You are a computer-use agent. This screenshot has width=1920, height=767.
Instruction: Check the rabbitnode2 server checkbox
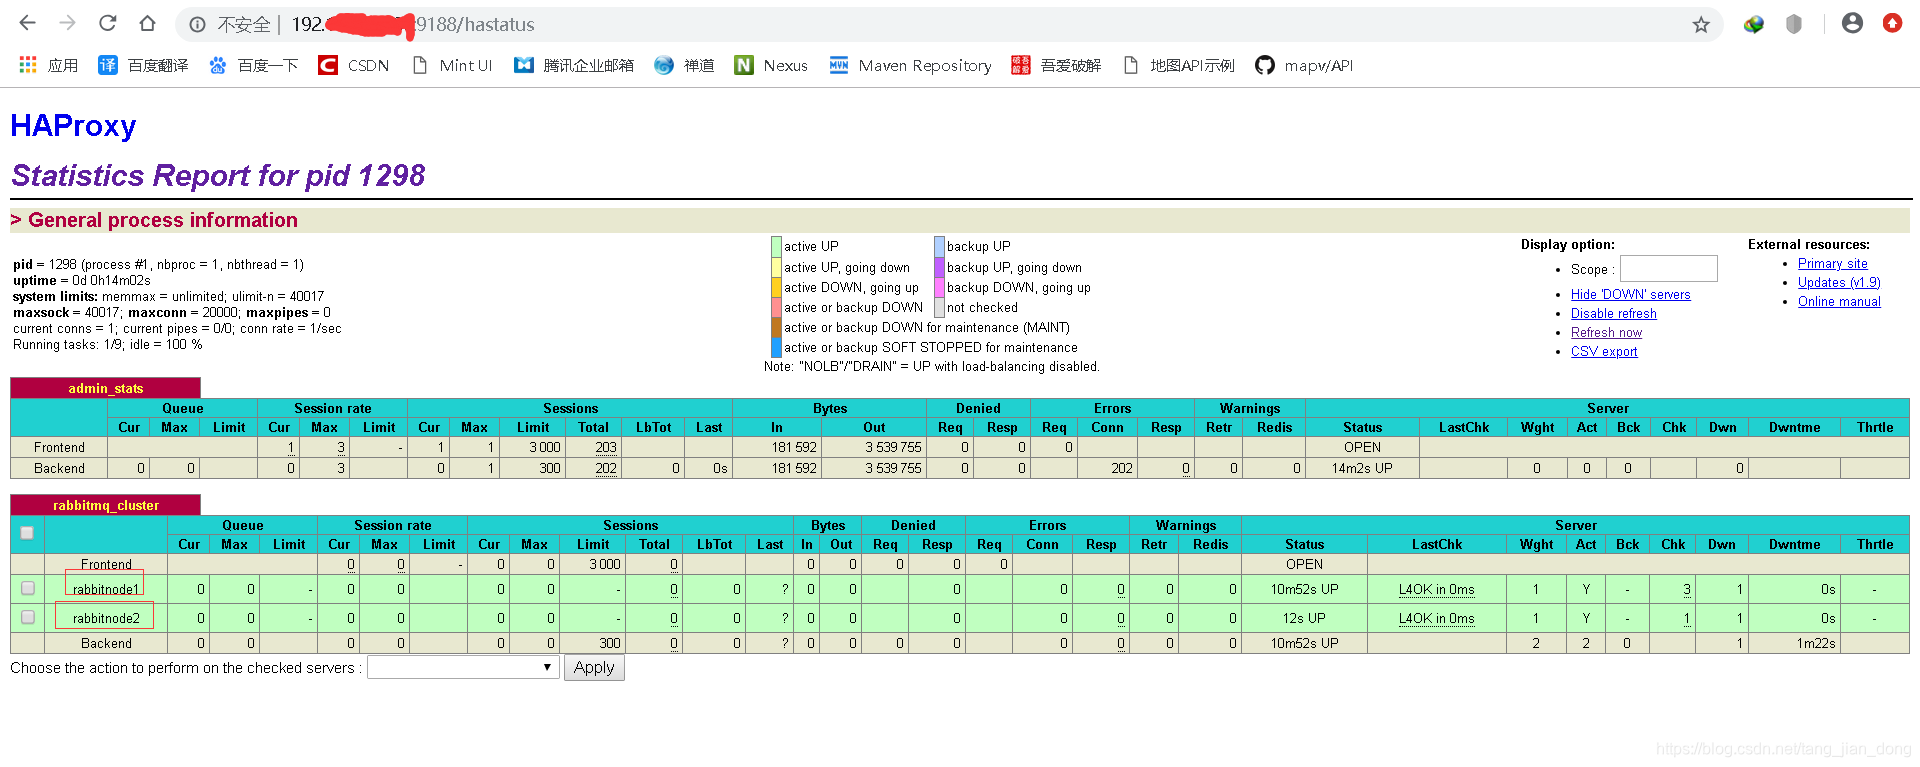pos(27,617)
